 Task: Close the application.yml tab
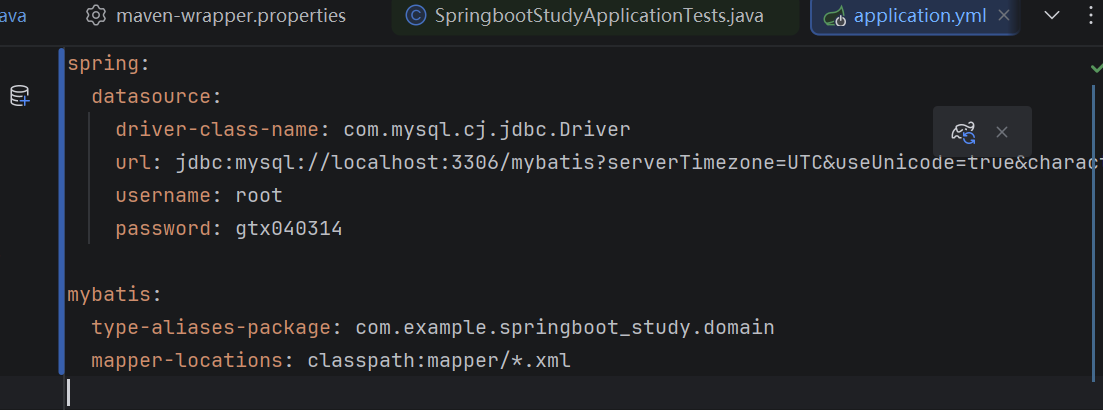1005,15
